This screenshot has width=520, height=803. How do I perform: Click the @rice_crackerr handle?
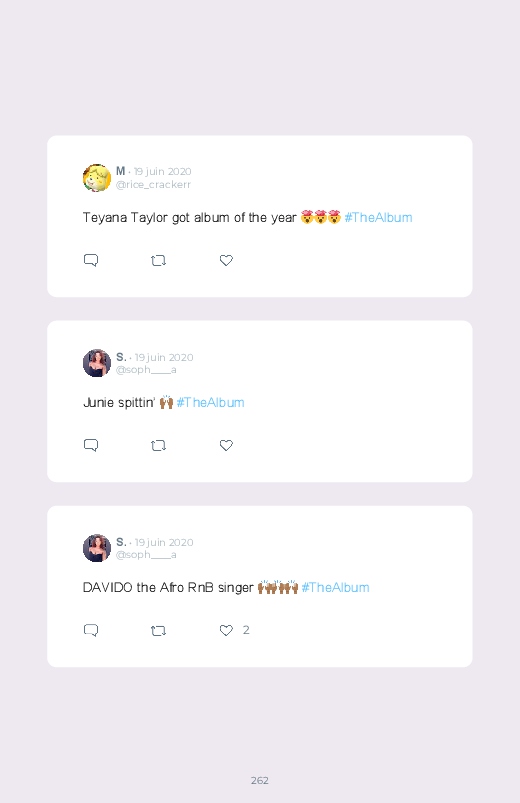point(153,185)
